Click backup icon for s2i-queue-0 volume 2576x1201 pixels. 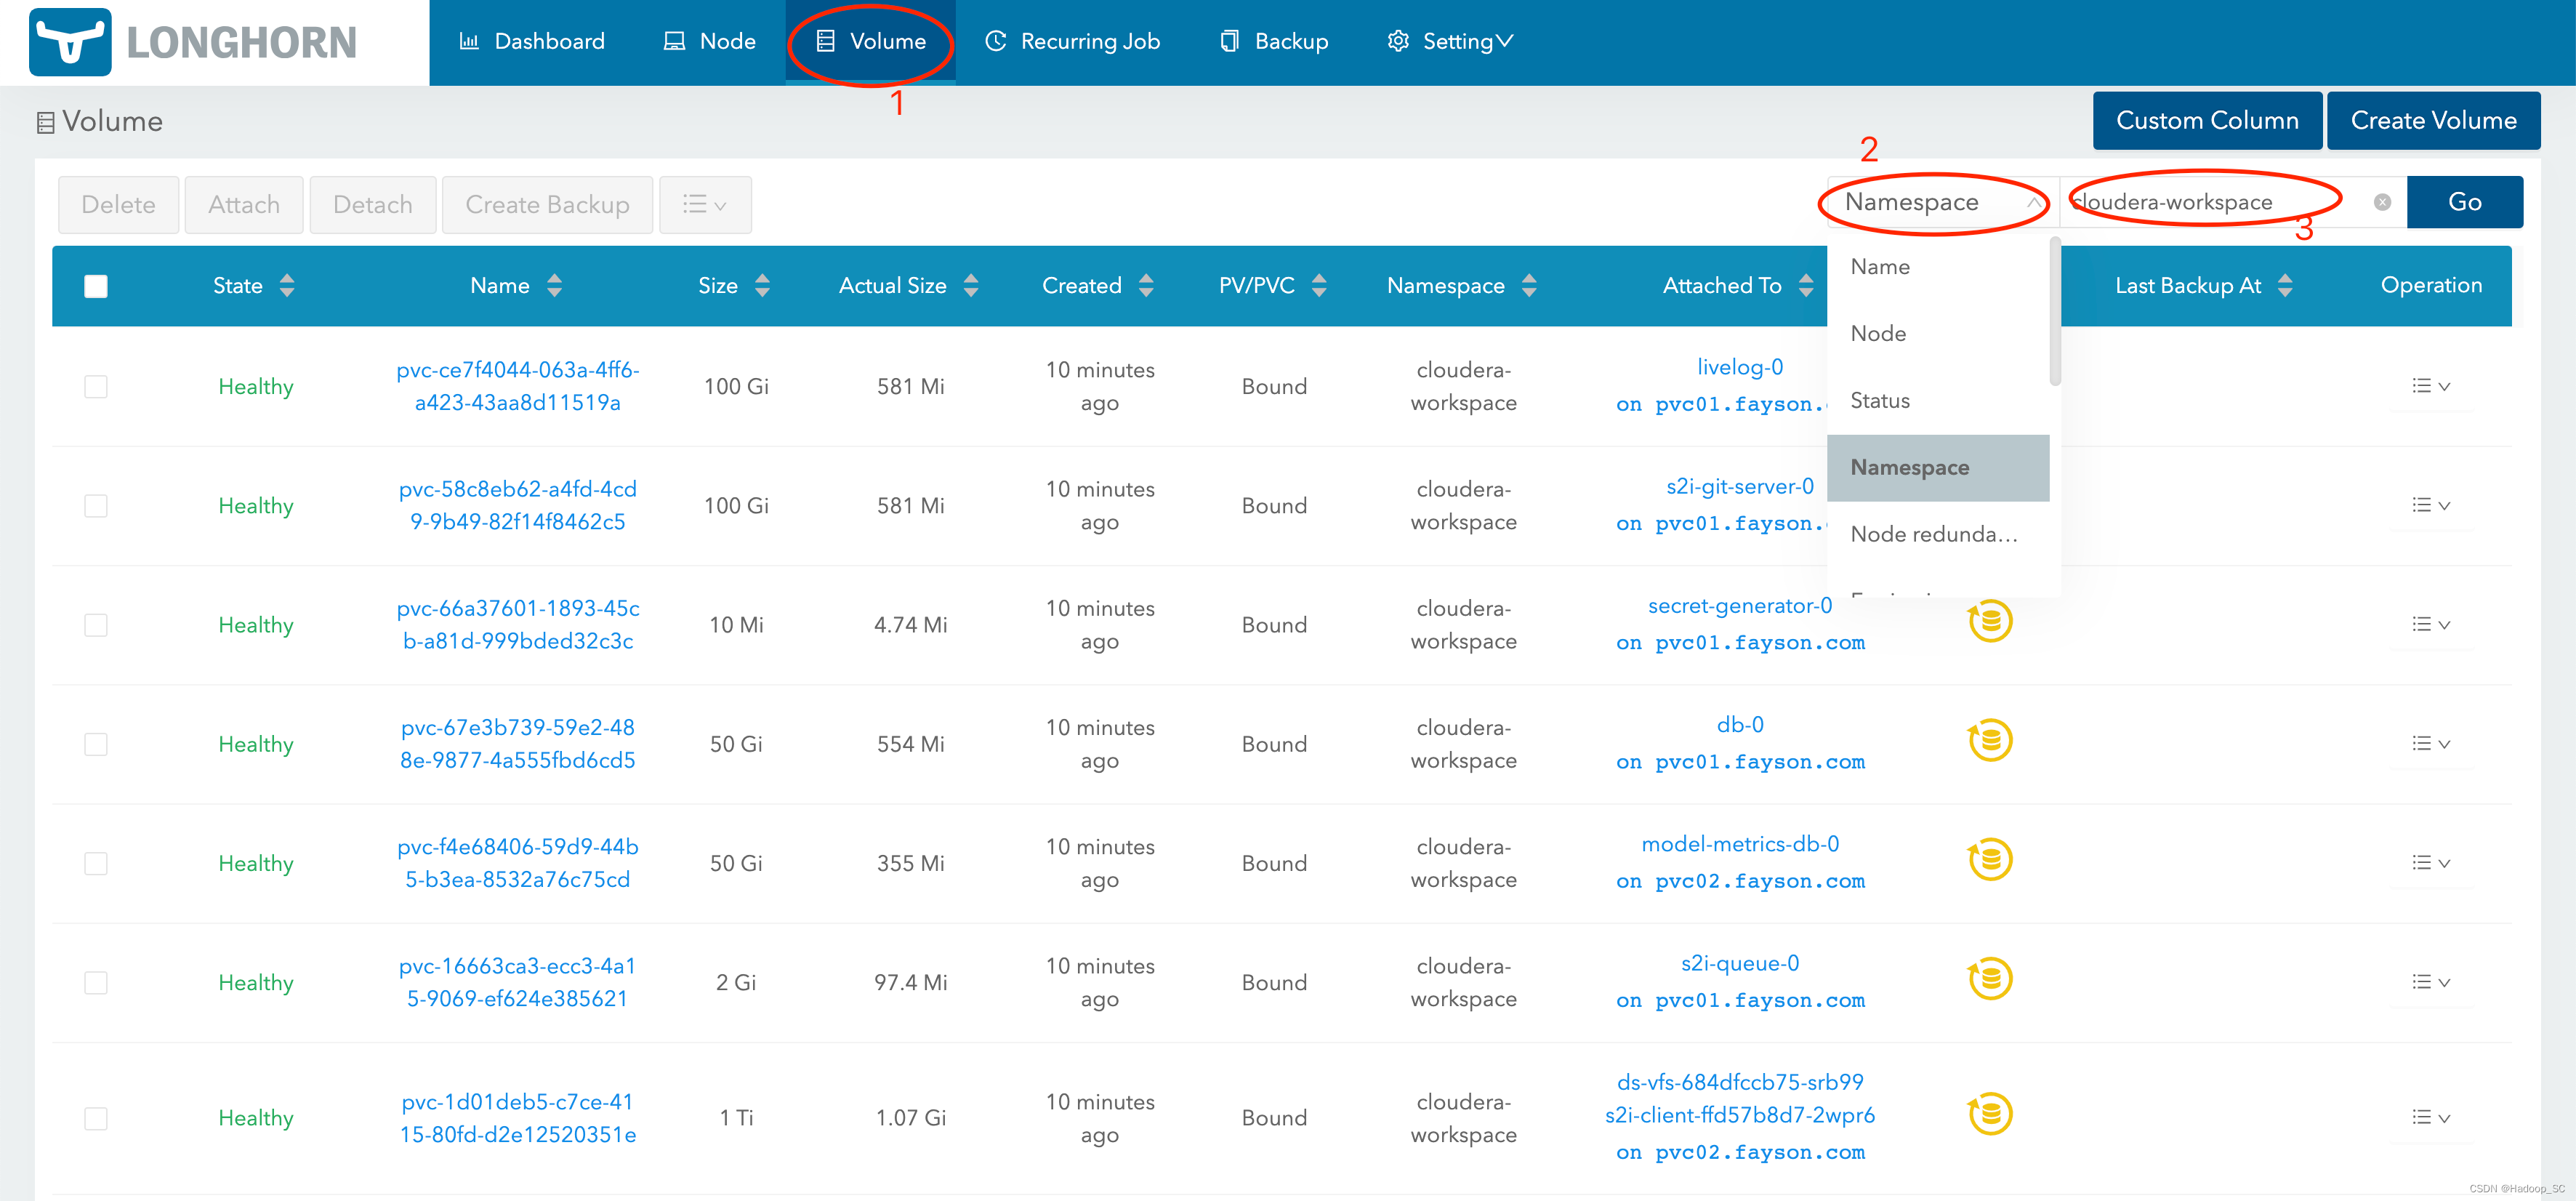point(1990,979)
